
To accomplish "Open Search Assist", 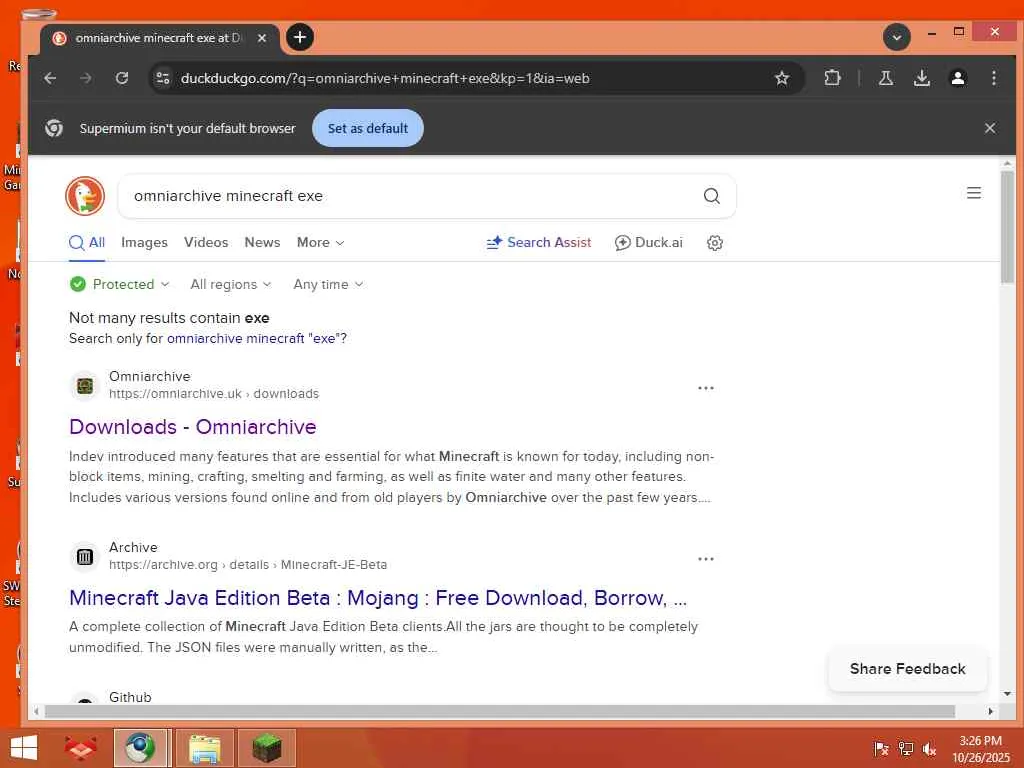I will tap(539, 242).
